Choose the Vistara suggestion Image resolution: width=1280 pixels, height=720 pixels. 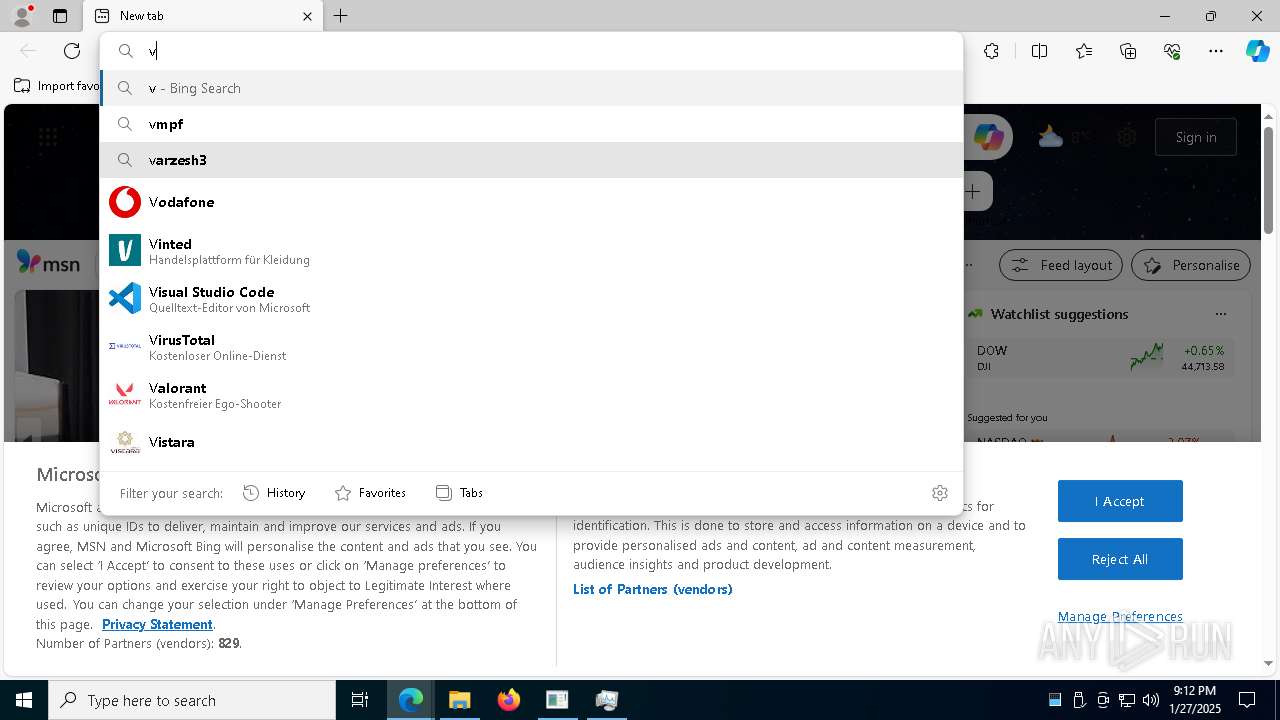pos(531,442)
